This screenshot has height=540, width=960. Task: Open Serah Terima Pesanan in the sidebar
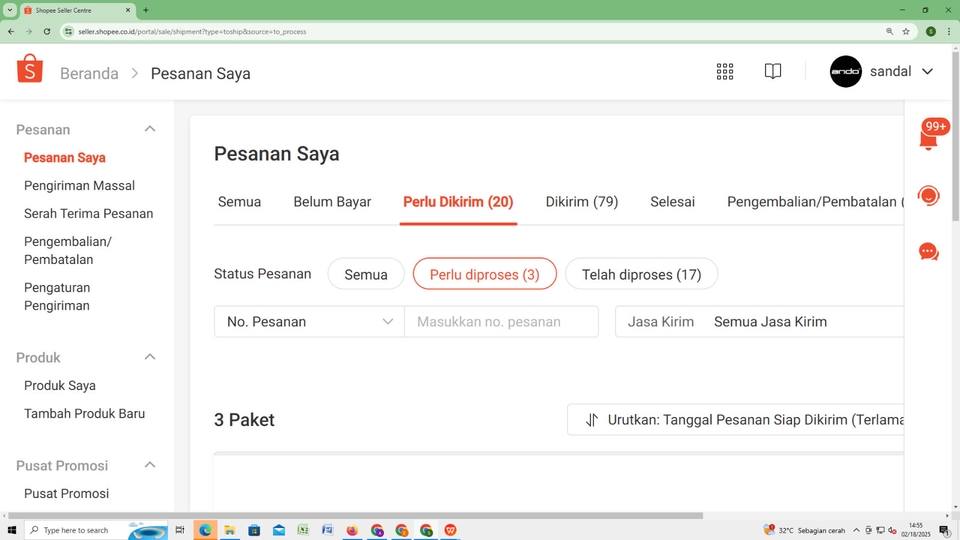point(89,214)
